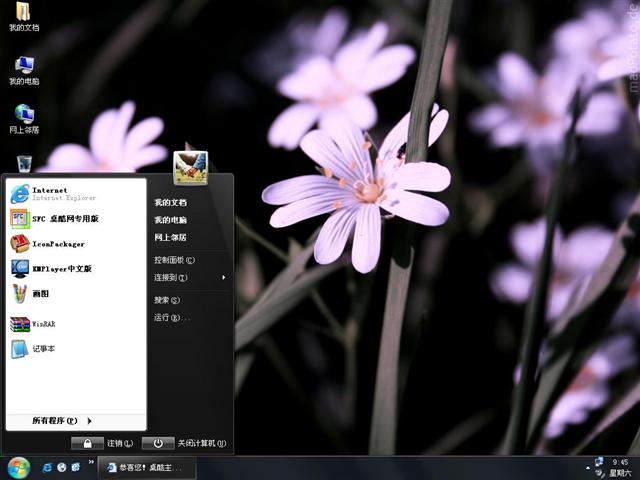Launch Internet Explorer from the Start menu

(76, 194)
